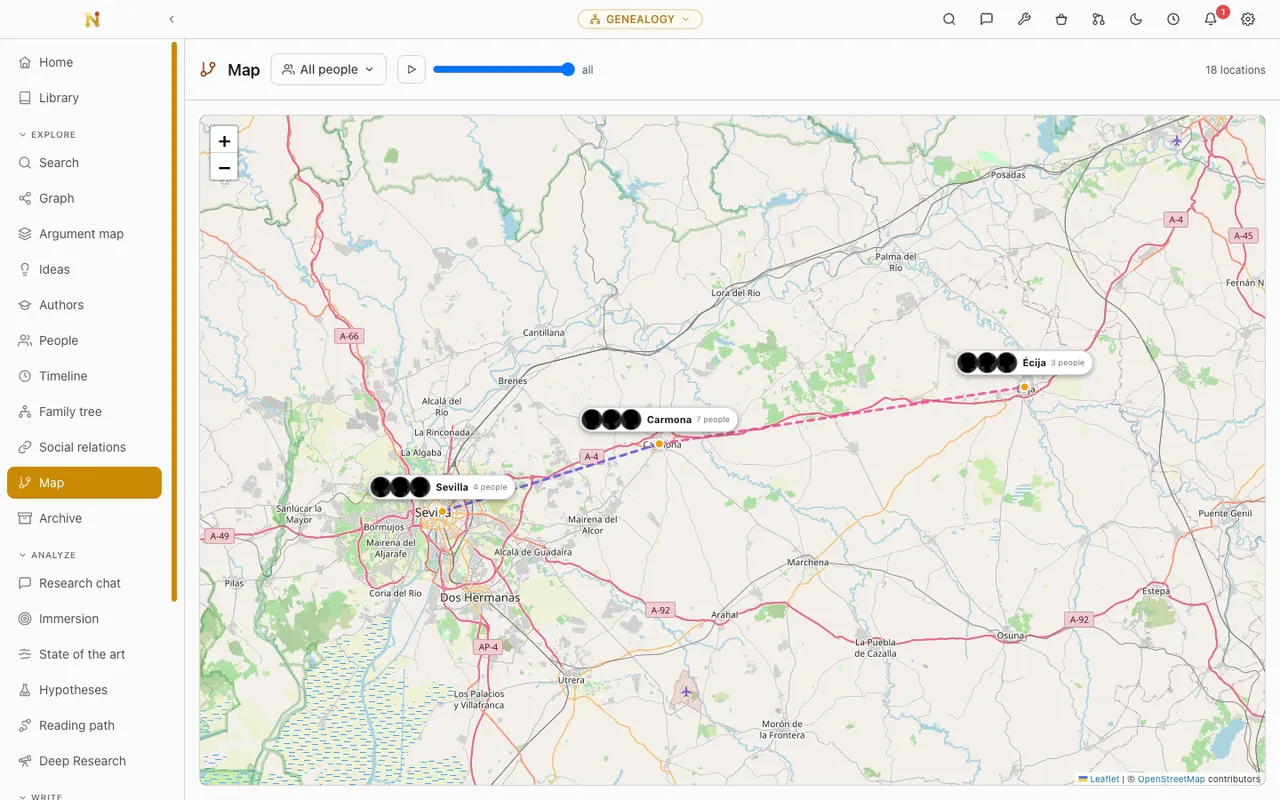Click the Argument map layers icon
Image resolution: width=1280 pixels, height=800 pixels.
point(25,234)
